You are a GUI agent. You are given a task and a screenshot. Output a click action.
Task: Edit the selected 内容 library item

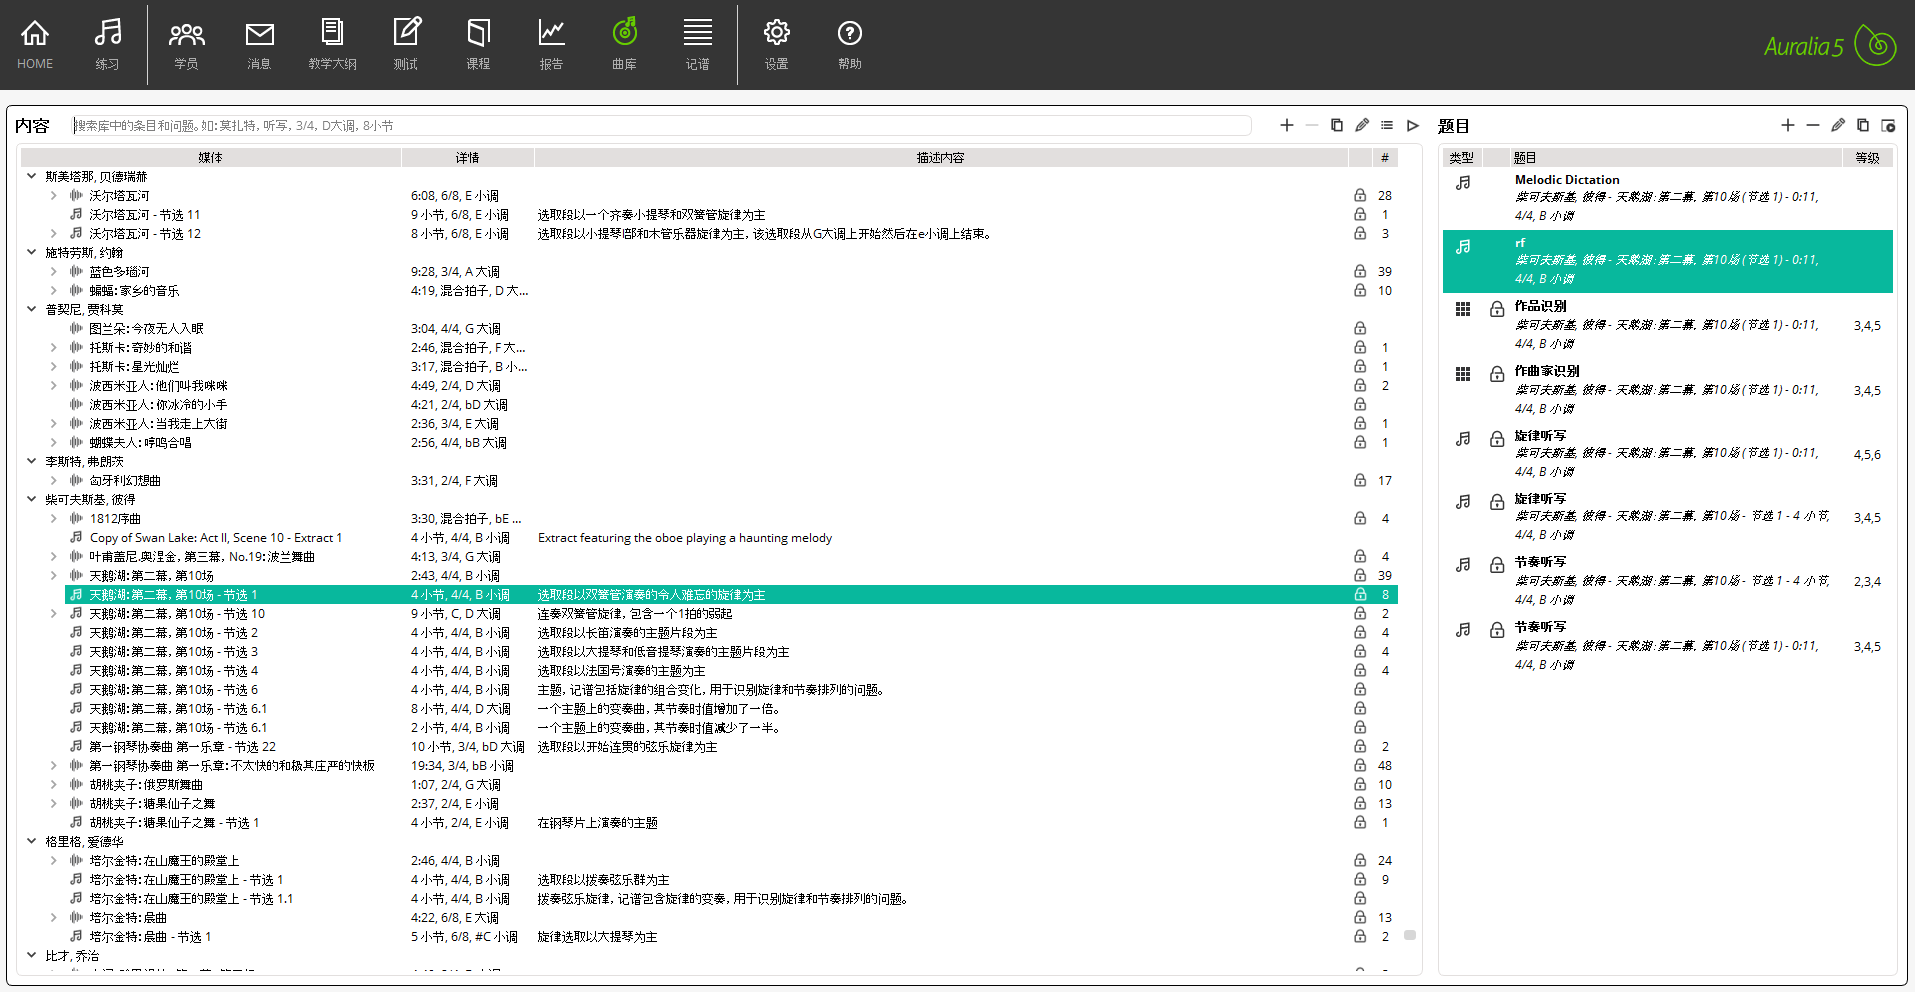tap(1362, 125)
